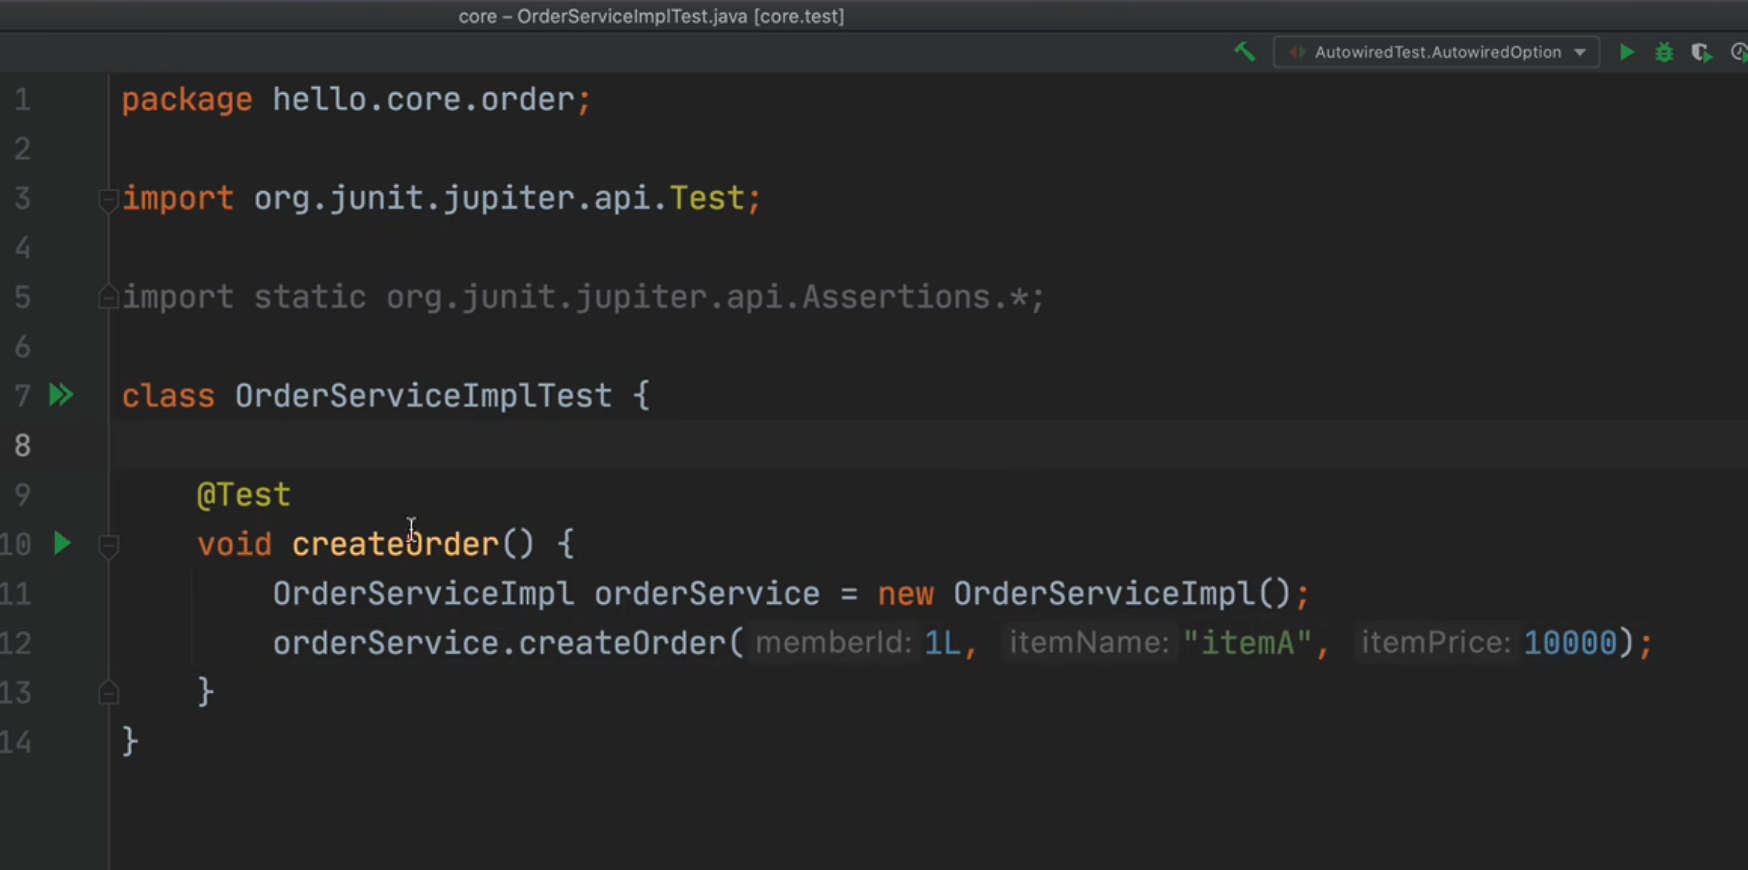The width and height of the screenshot is (1748, 870).
Task: Toggle the fold marker at line 5 import
Action: tap(108, 297)
